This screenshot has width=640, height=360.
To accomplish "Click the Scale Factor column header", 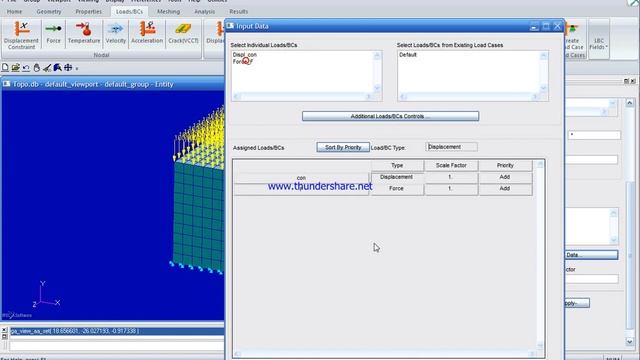I will [451, 165].
